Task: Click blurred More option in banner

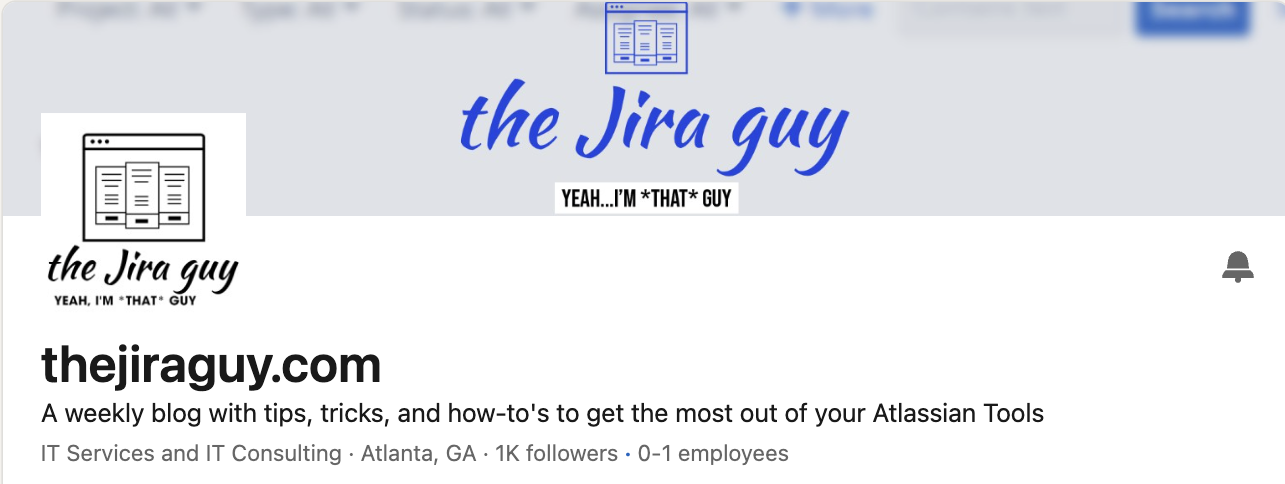Action: coord(826,12)
